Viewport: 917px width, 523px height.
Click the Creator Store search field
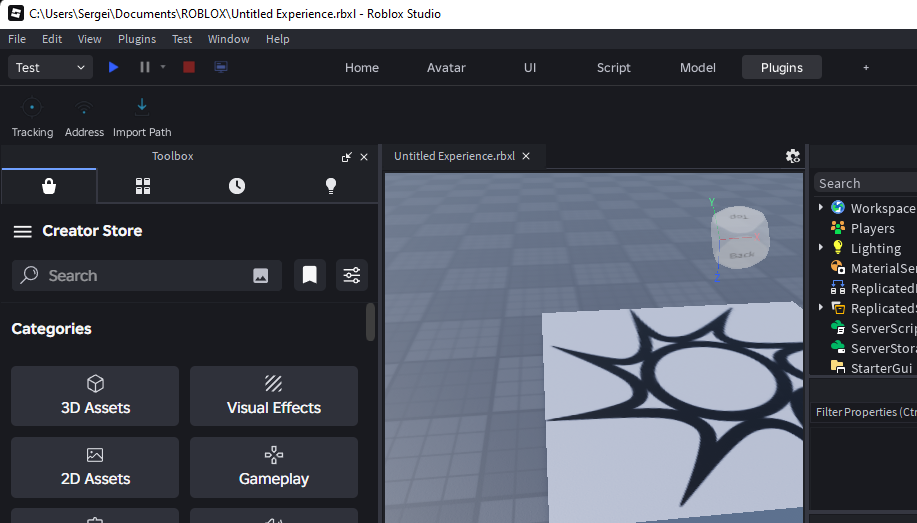pyautogui.click(x=147, y=275)
